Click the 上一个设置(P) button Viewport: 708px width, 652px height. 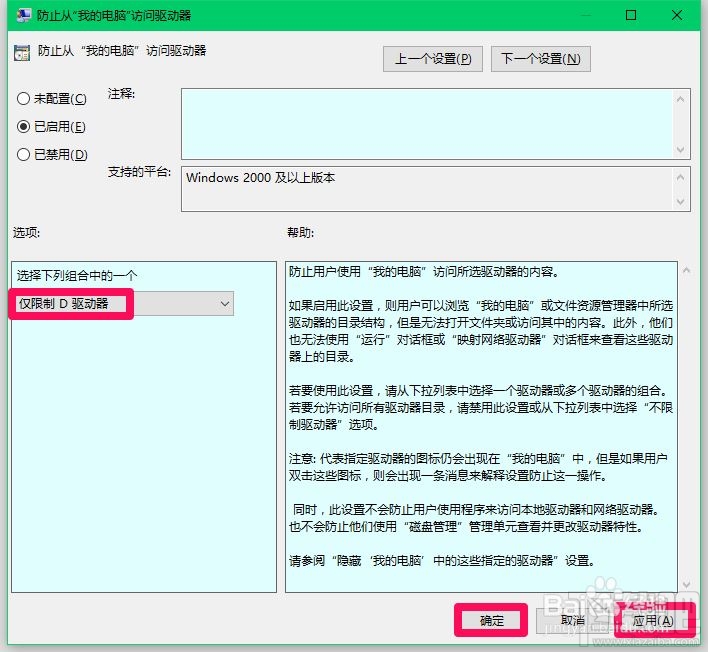click(x=433, y=59)
